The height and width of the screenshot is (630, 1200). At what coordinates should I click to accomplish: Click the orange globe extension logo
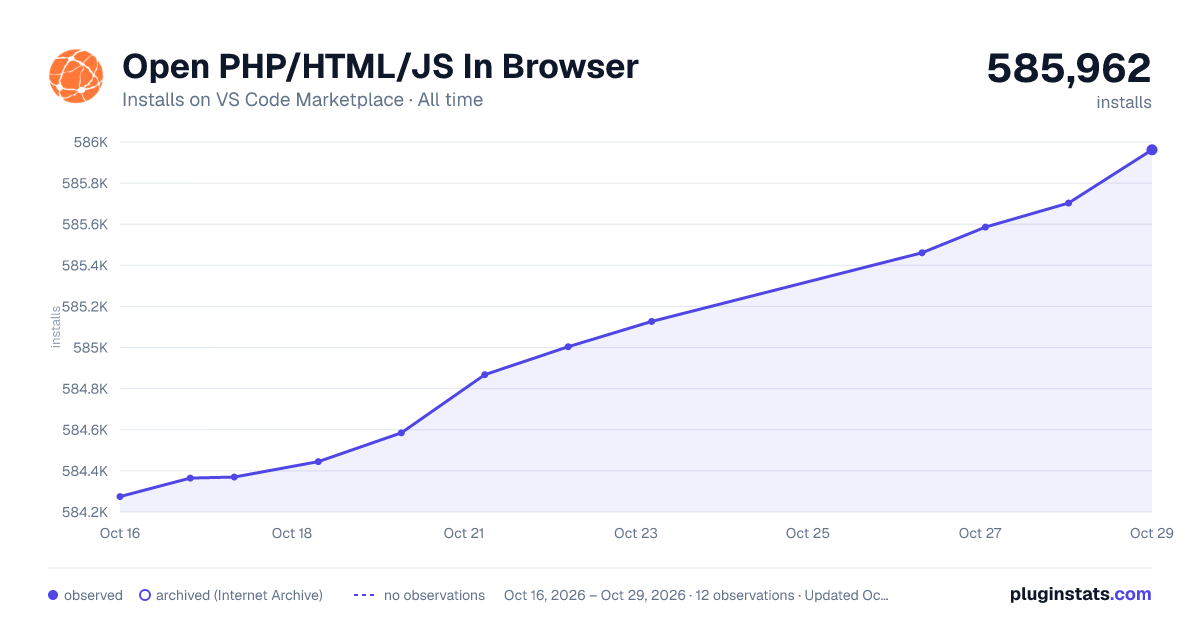pyautogui.click(x=76, y=76)
